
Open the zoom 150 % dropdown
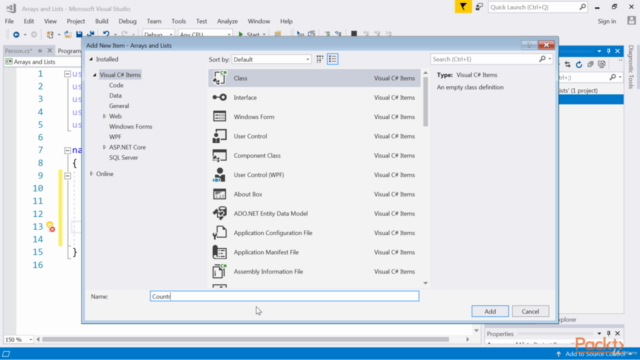click(x=30, y=340)
